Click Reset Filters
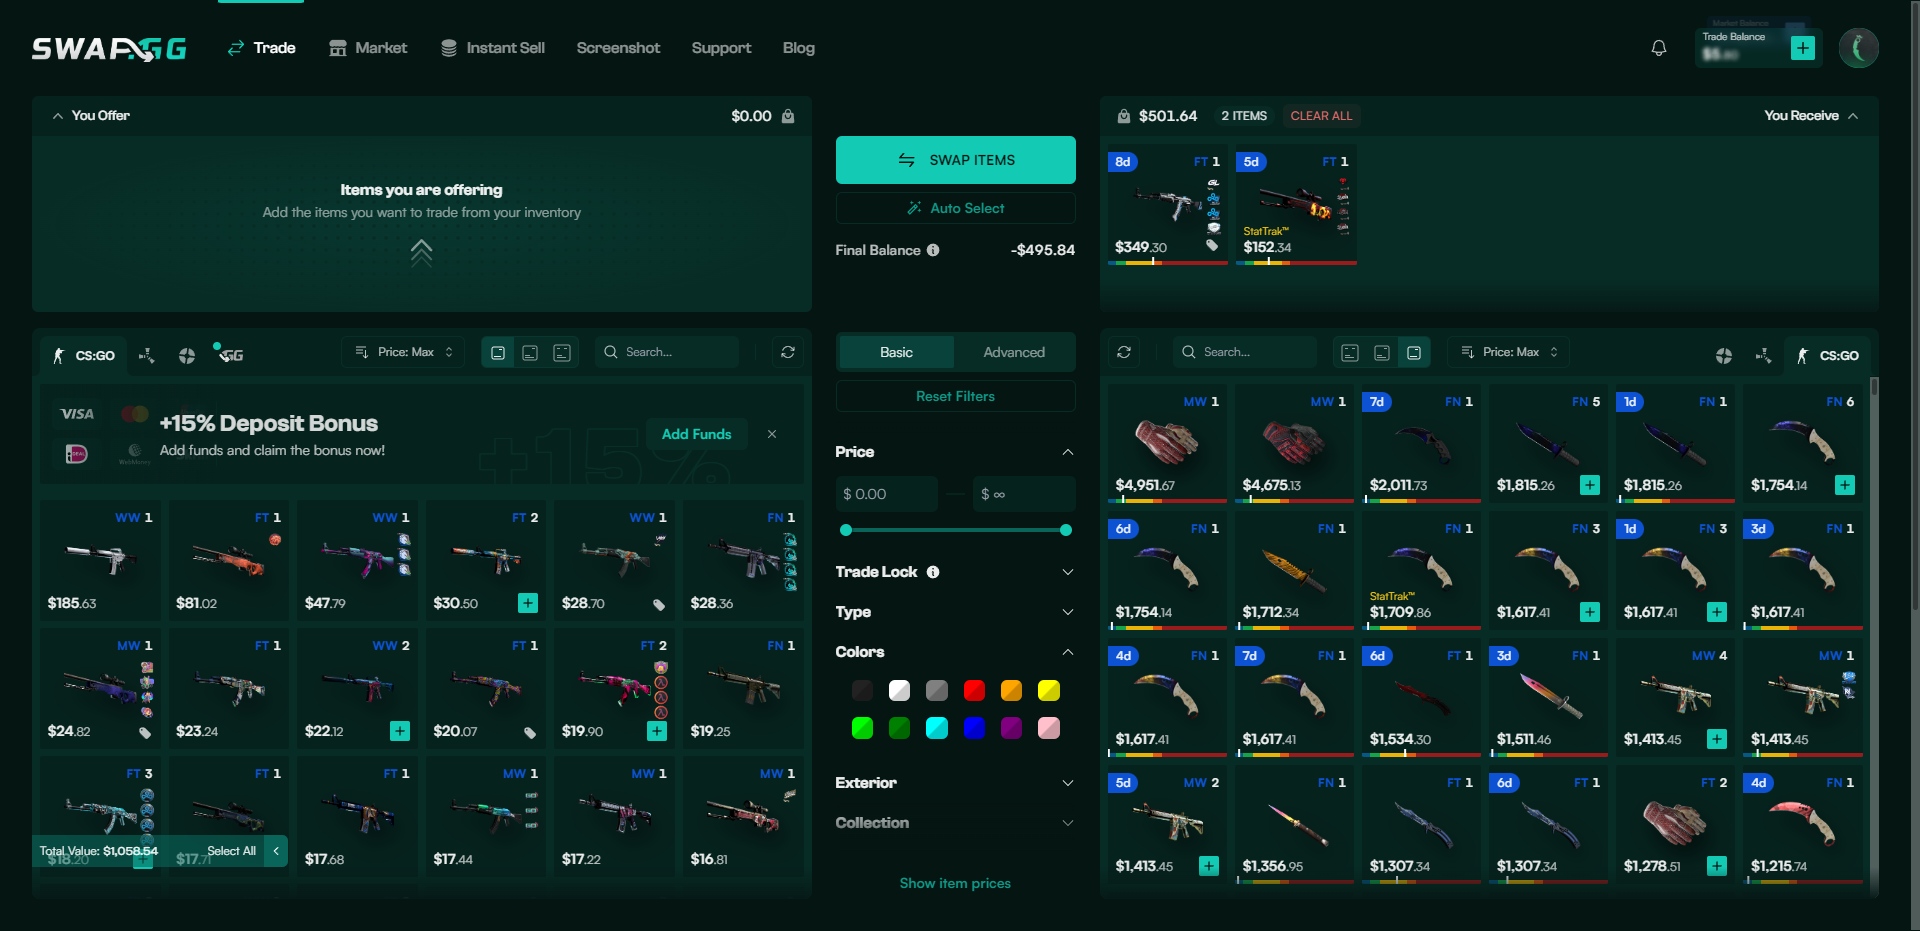This screenshot has width=1920, height=931. click(955, 396)
